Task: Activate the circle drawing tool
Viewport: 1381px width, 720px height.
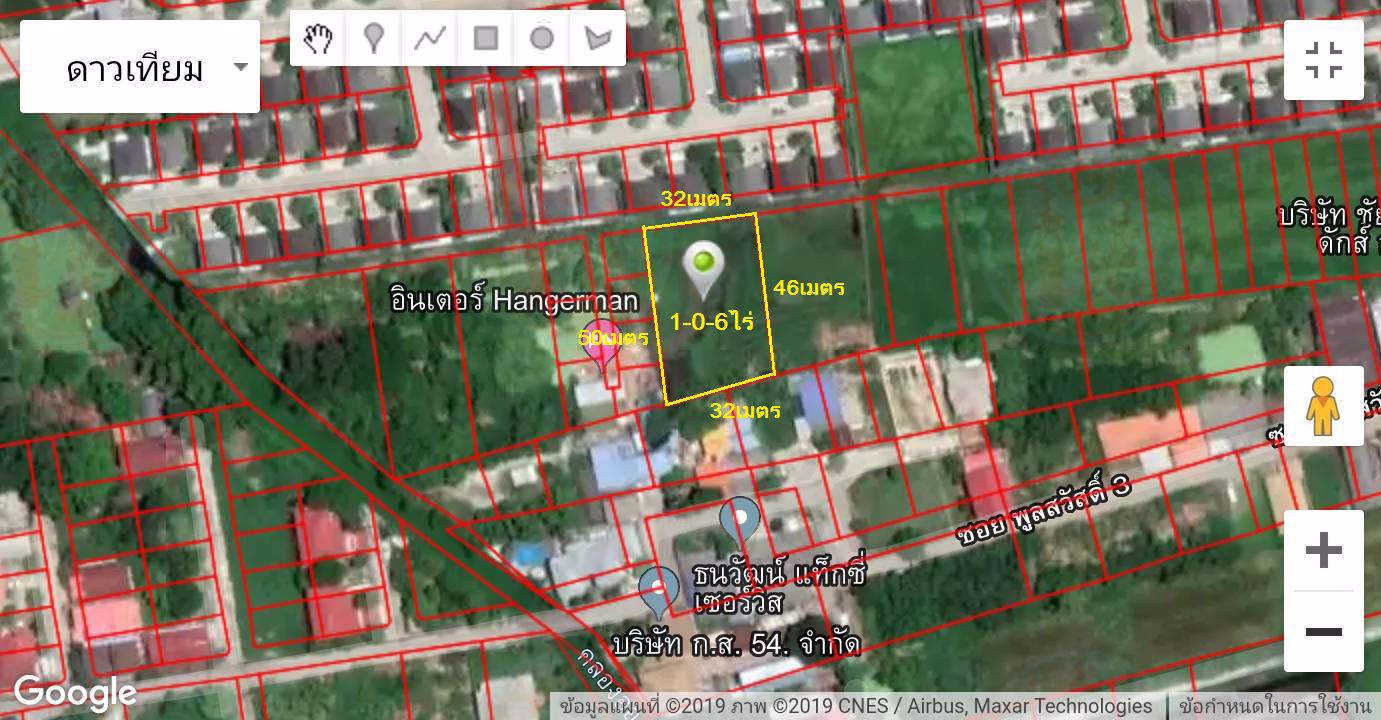Action: pos(541,39)
